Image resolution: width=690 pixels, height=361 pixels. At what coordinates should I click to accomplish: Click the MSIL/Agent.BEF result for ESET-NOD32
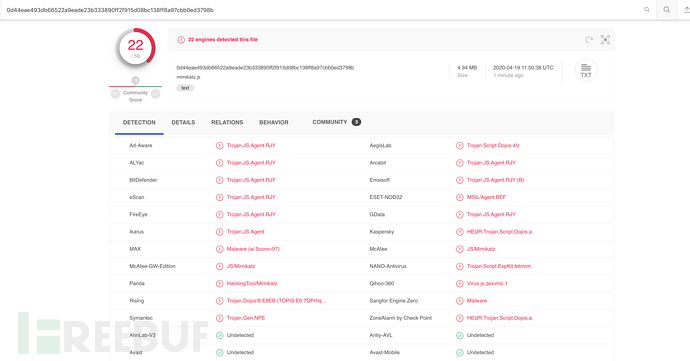click(486, 197)
